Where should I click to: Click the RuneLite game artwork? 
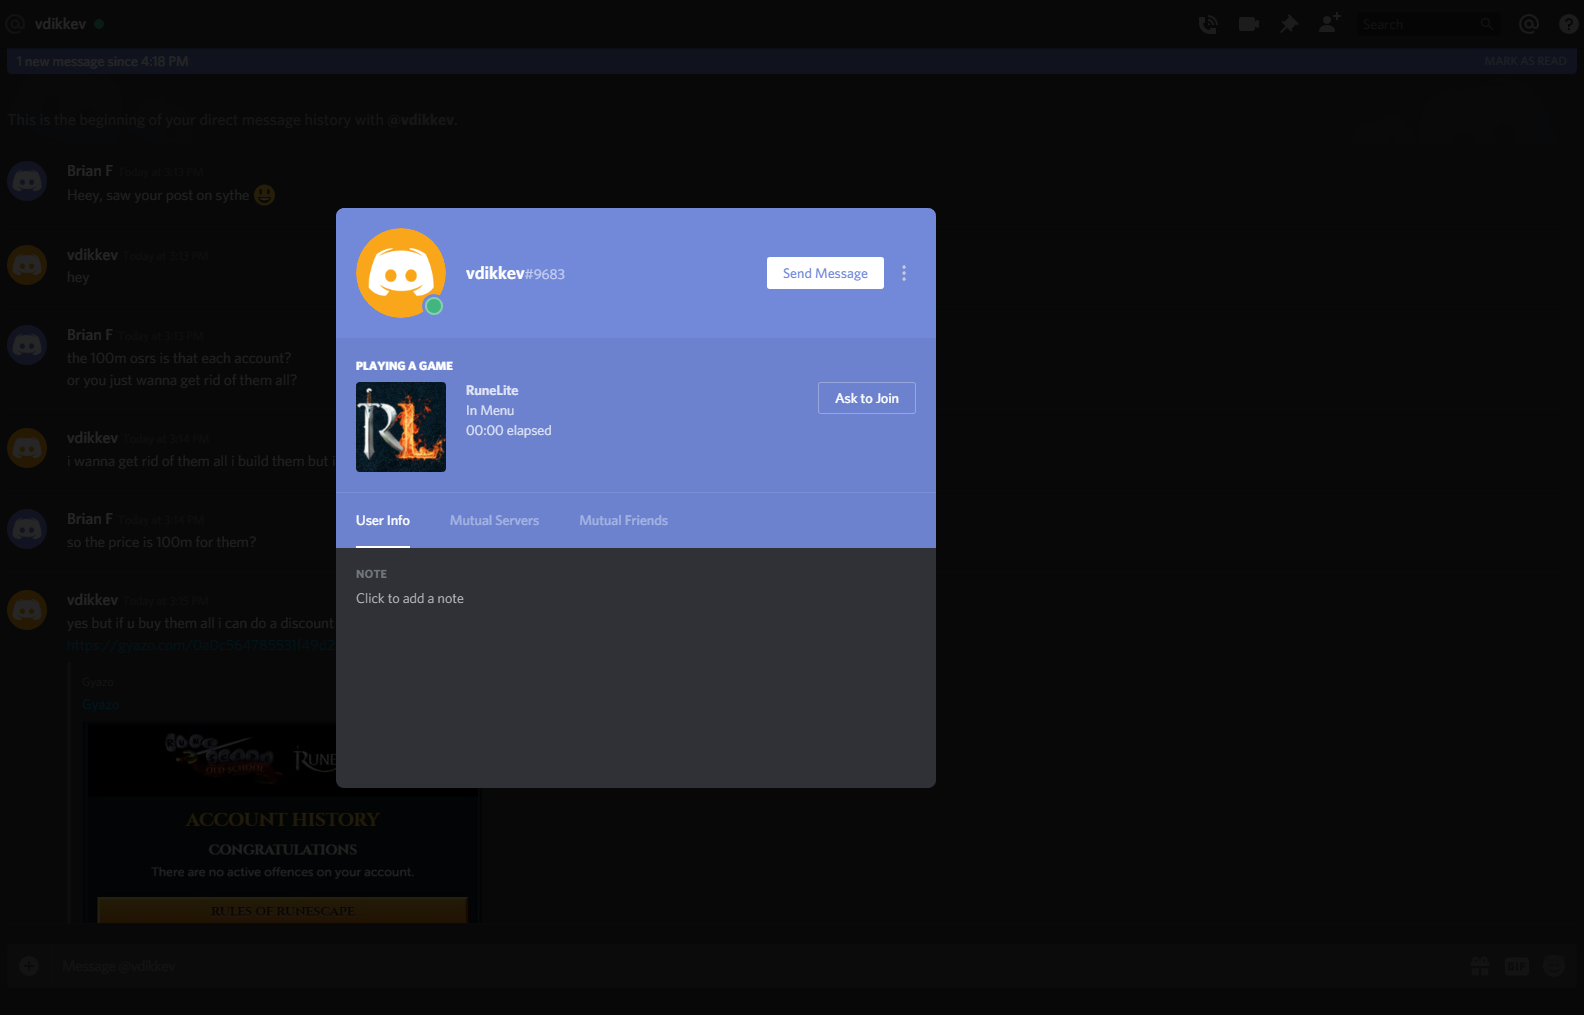(x=401, y=427)
